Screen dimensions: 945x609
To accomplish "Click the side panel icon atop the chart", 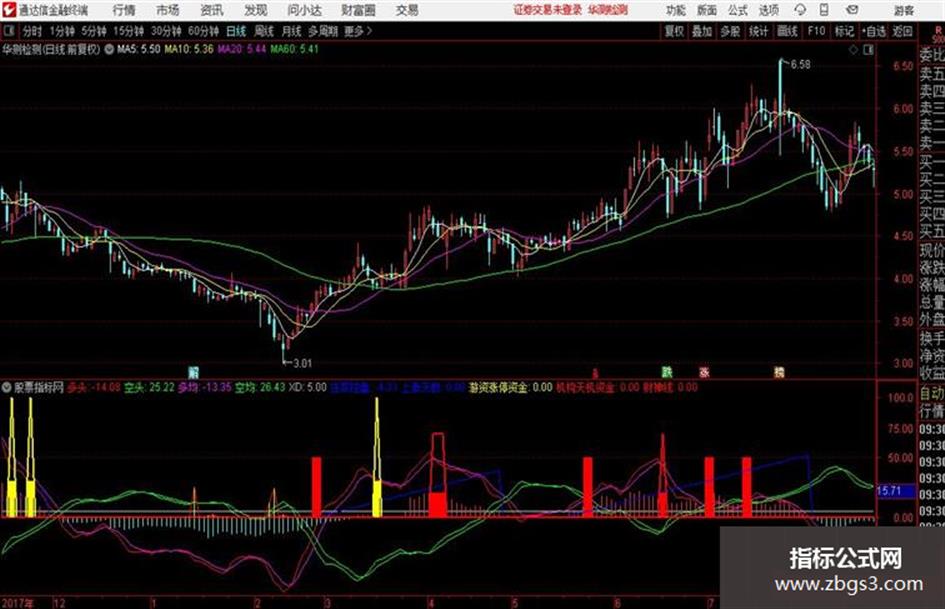I will pyautogui.click(x=868, y=50).
